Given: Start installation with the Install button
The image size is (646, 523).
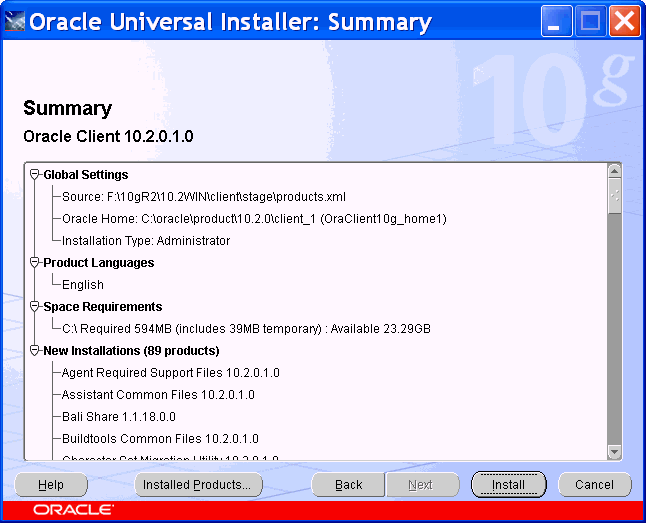Looking at the screenshot, I should click(508, 485).
